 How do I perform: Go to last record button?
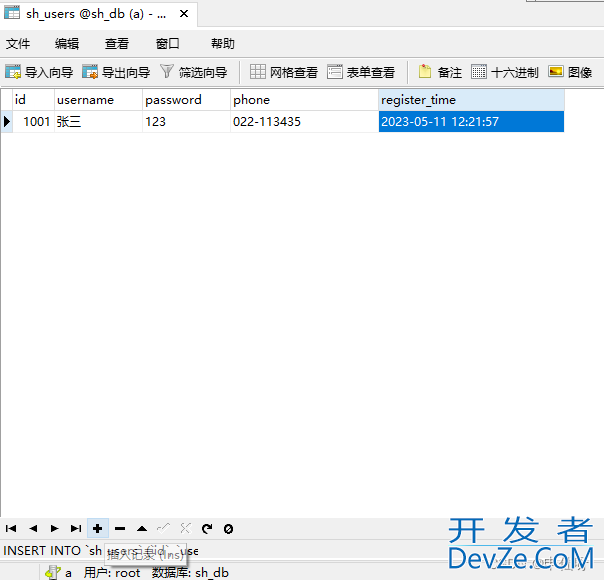click(76, 528)
